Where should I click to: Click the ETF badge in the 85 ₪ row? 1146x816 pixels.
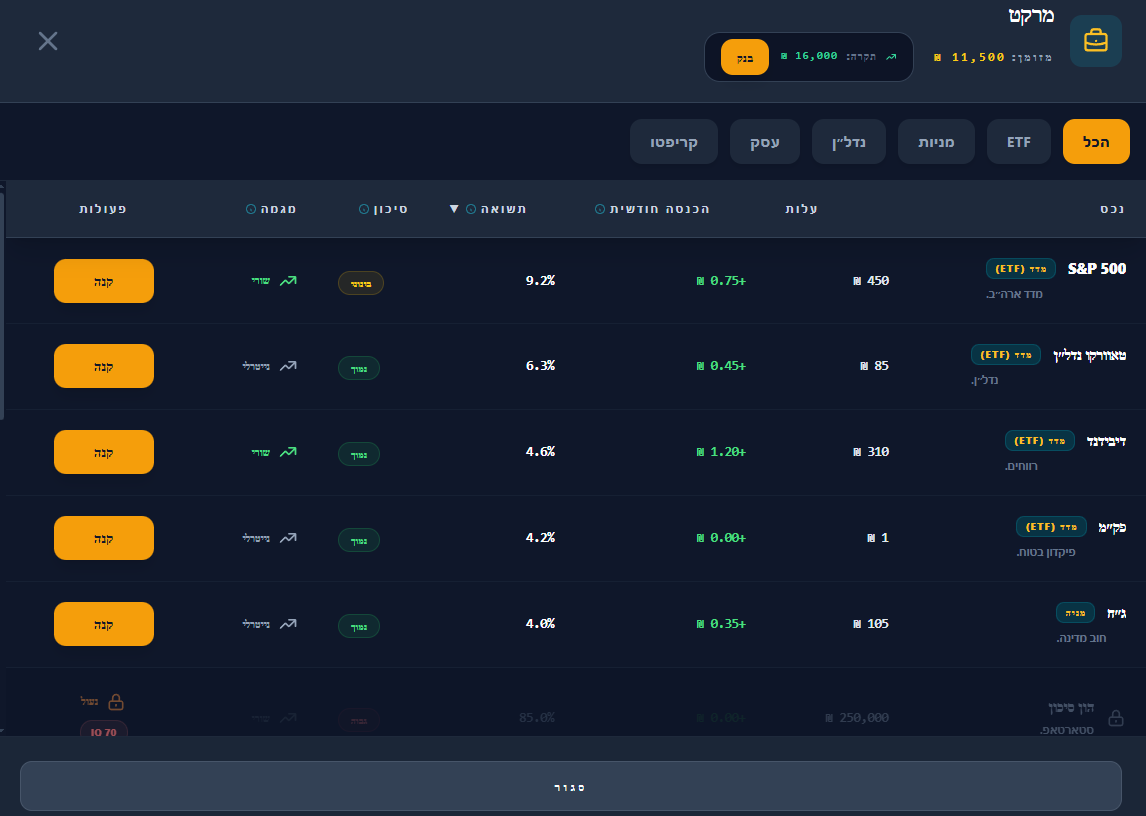click(x=1006, y=355)
